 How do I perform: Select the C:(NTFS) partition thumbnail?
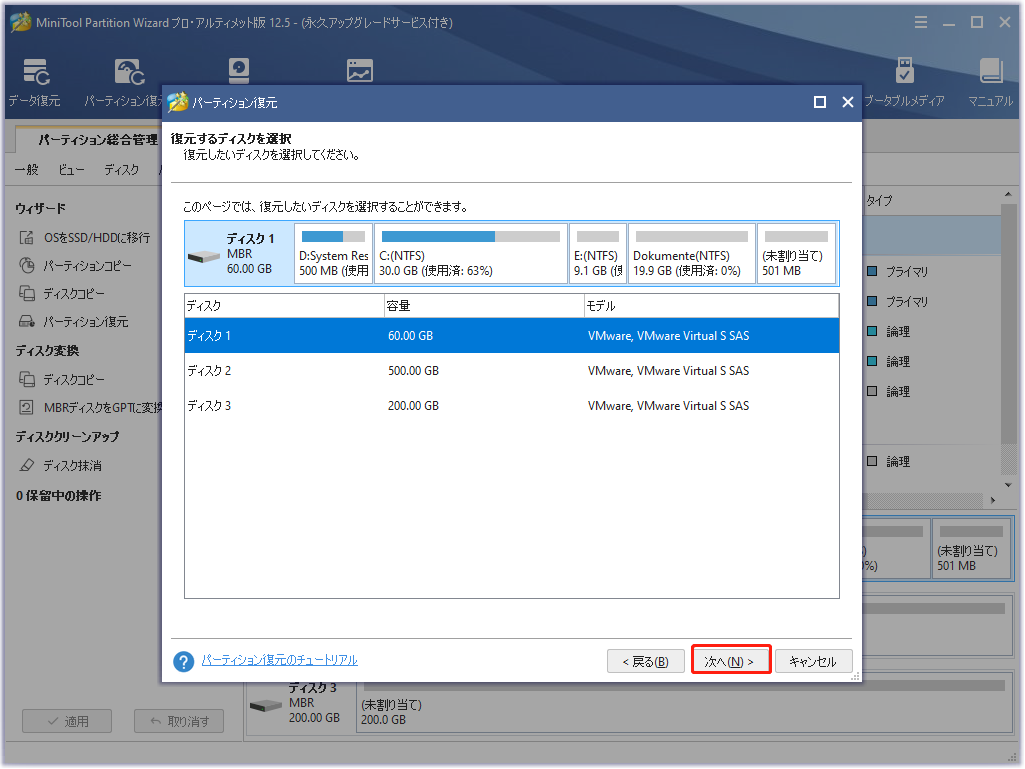pyautogui.click(x=471, y=253)
